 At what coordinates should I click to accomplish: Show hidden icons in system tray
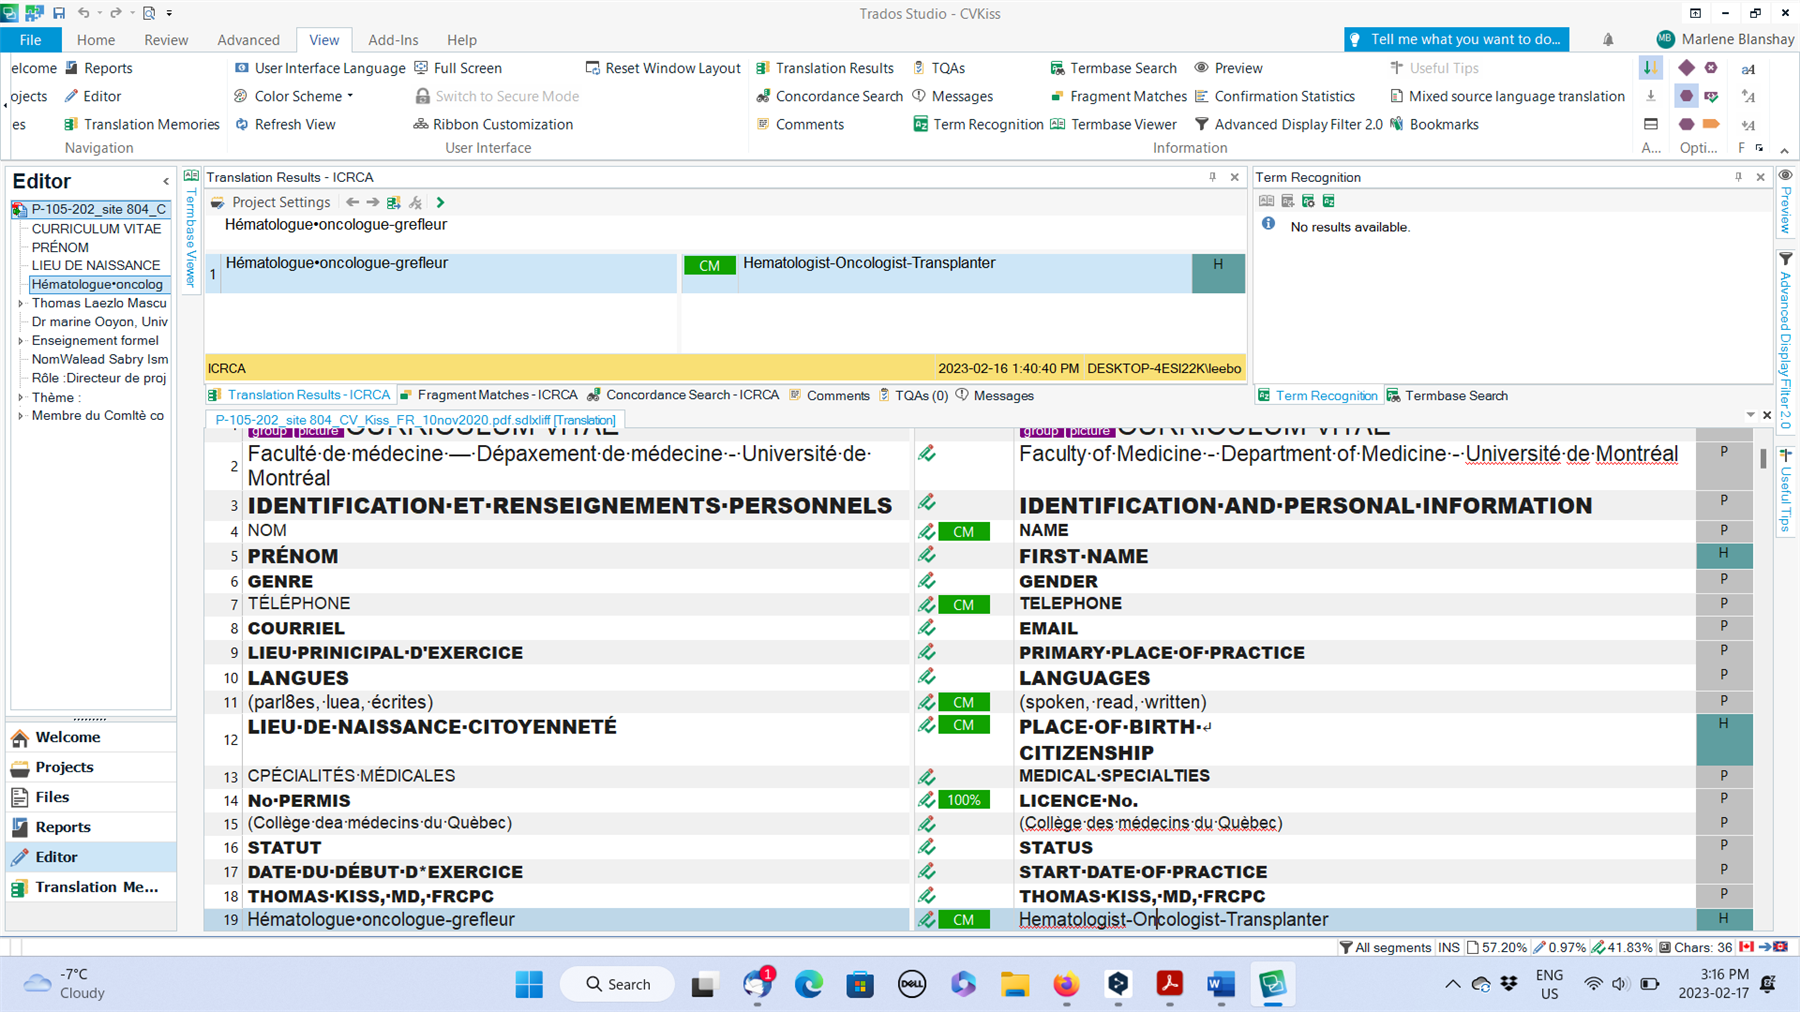[1452, 985]
